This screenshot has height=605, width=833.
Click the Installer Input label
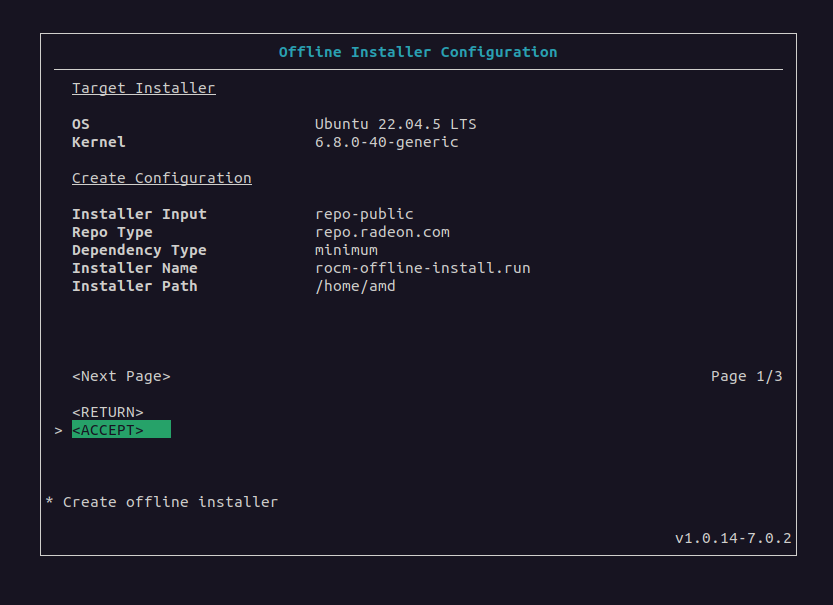(139, 214)
